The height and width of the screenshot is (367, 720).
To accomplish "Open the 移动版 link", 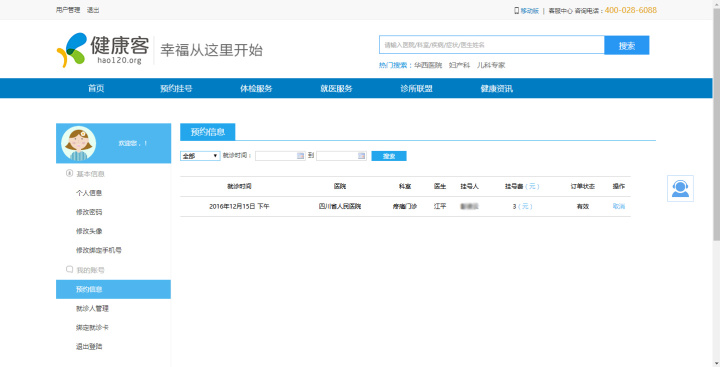I will (529, 11).
